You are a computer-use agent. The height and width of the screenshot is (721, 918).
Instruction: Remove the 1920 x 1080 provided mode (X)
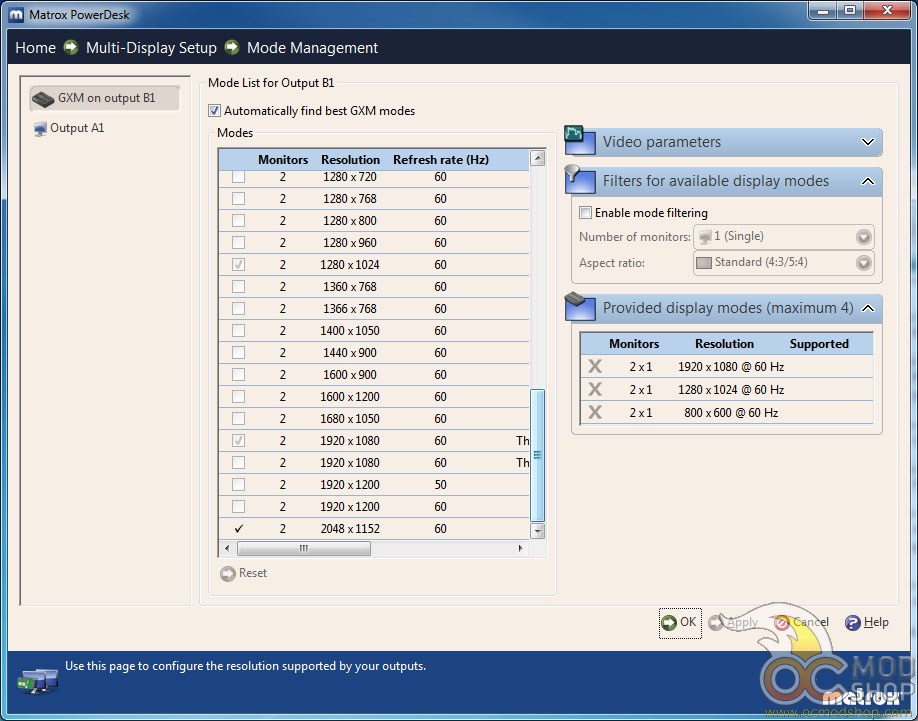tap(595, 366)
